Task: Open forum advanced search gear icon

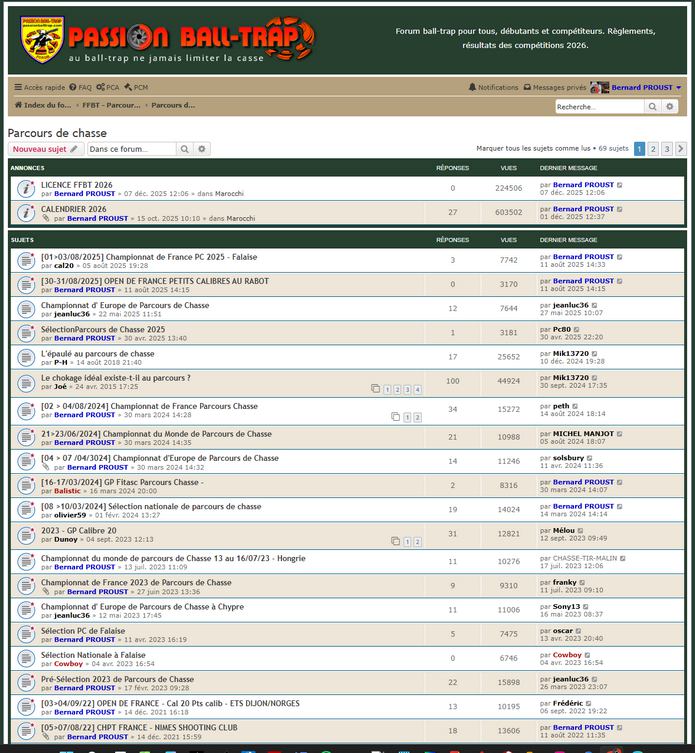Action: (x=202, y=149)
